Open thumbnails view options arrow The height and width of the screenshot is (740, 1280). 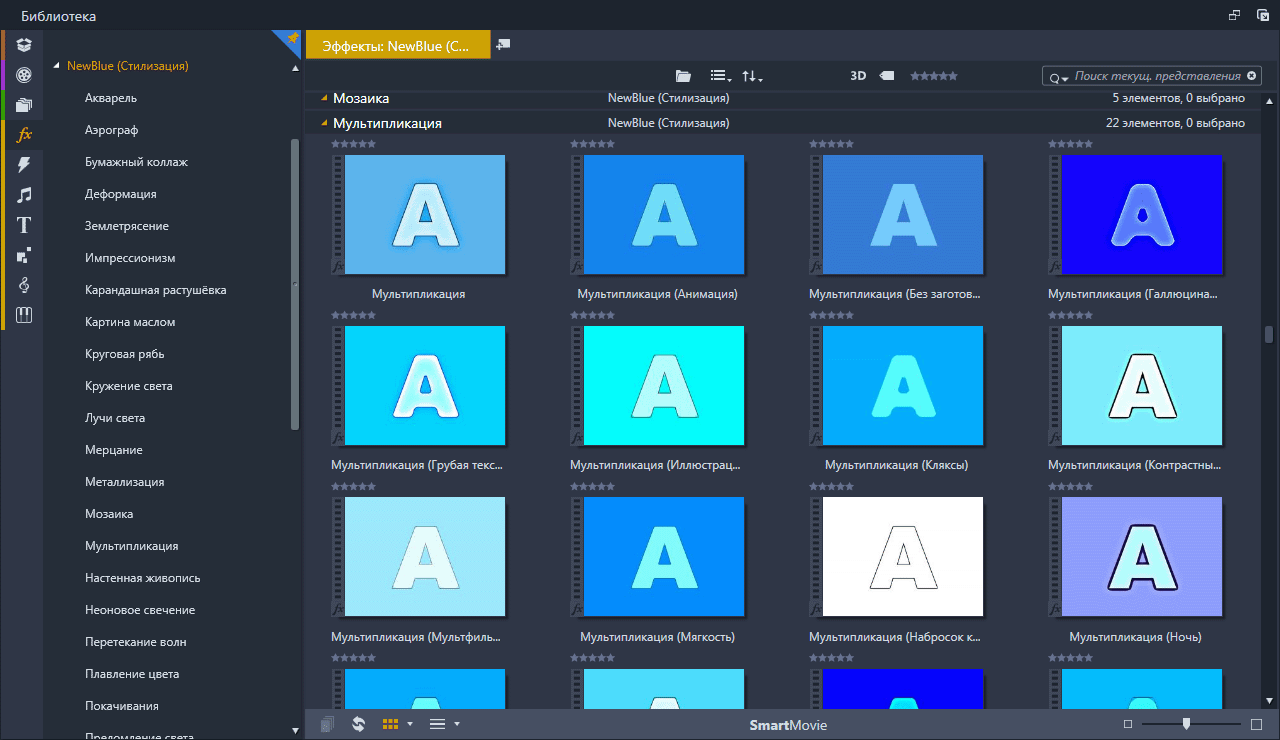click(410, 724)
